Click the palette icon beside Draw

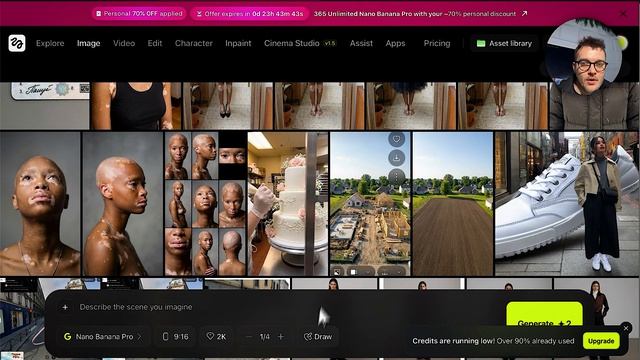coord(308,337)
